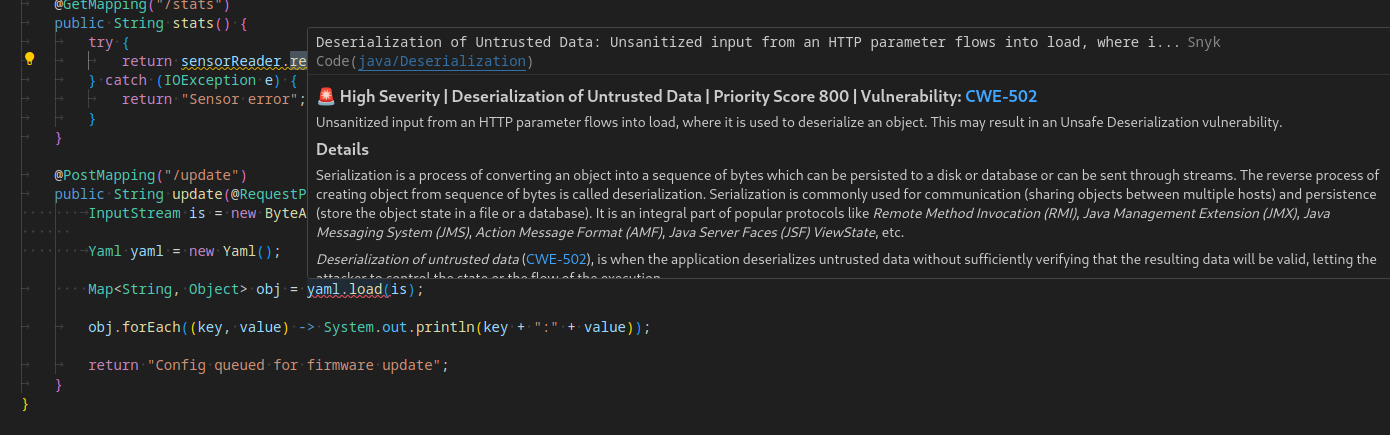Click the red siren High Severity icon

(x=325, y=97)
